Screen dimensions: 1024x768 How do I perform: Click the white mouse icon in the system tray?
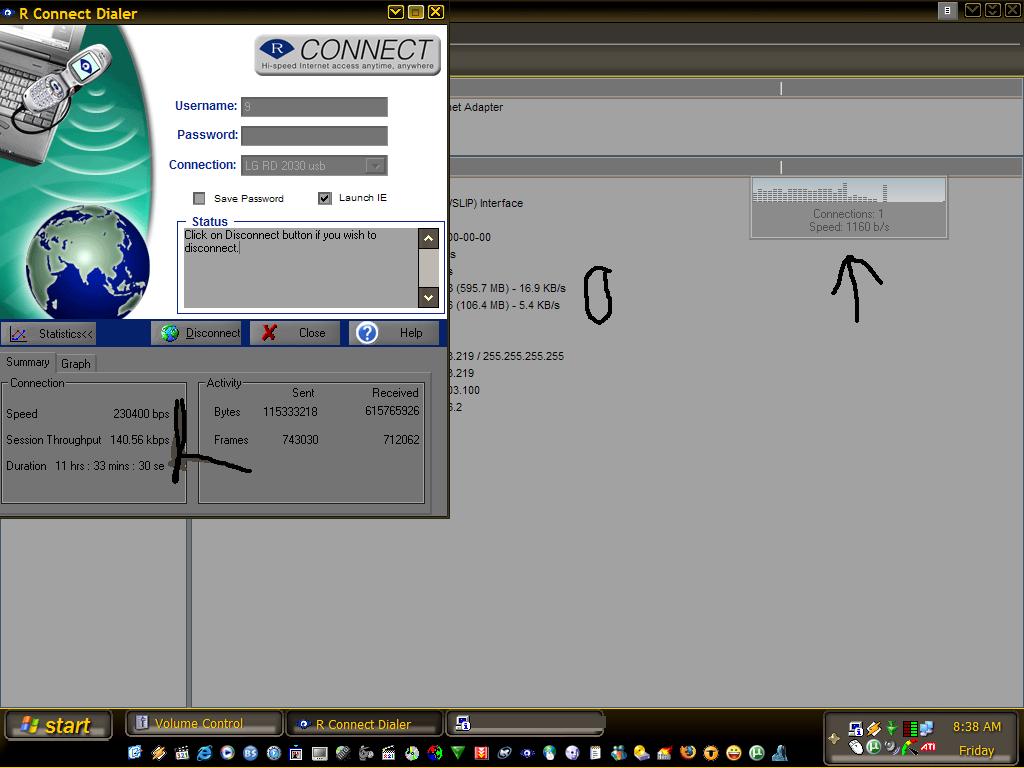(856, 746)
